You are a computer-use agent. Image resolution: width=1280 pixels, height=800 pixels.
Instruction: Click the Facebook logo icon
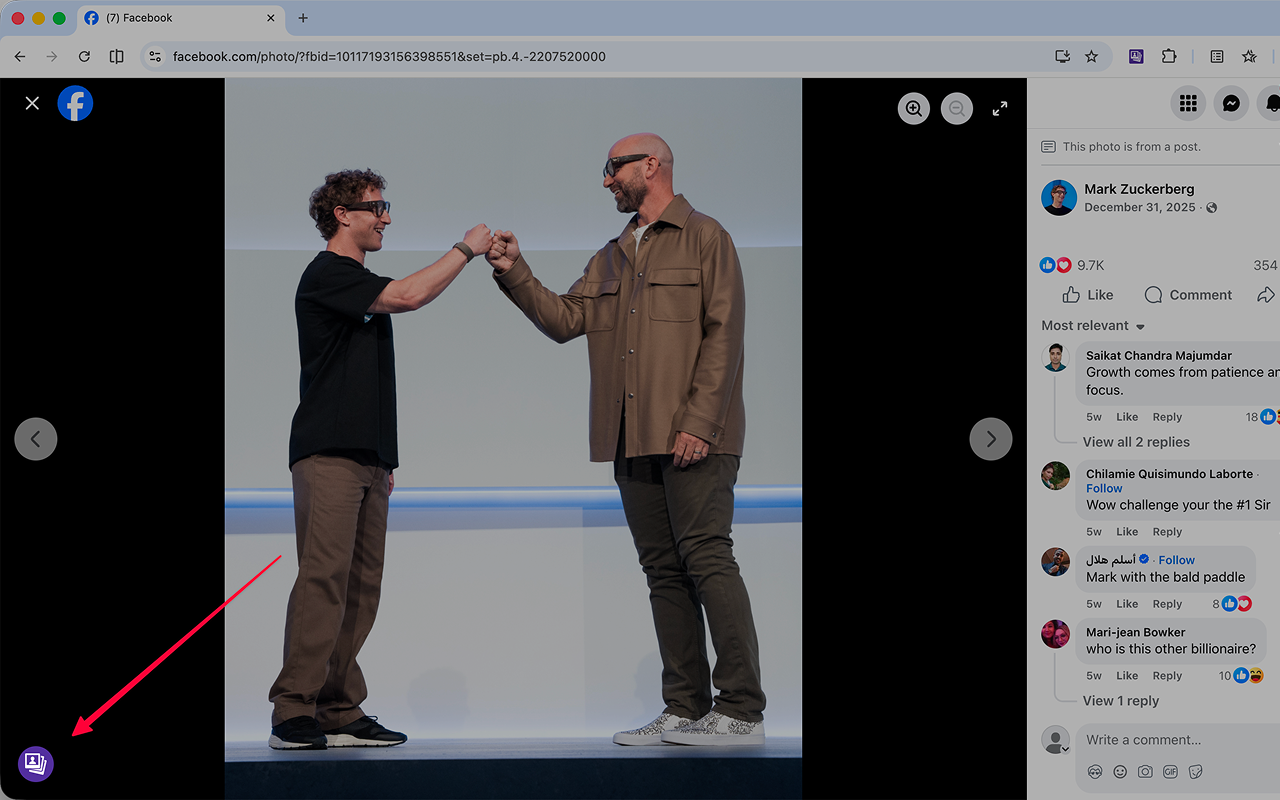click(75, 103)
